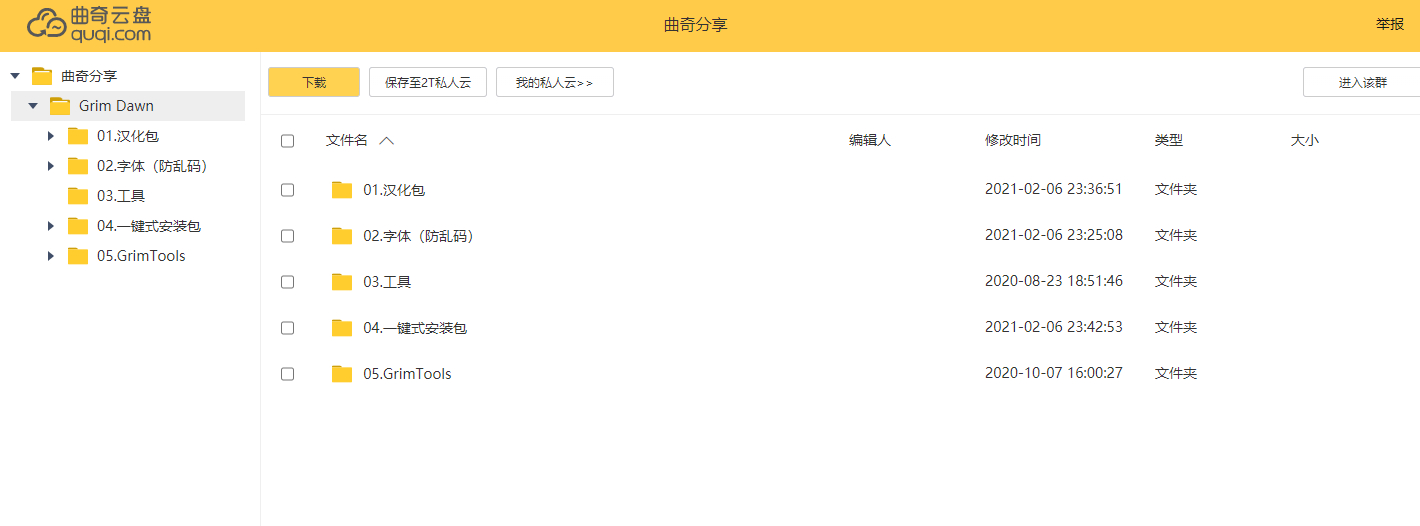Check the box for 04.一键式安装包 row
Screen dimensions: 1420x526
(x=288, y=328)
